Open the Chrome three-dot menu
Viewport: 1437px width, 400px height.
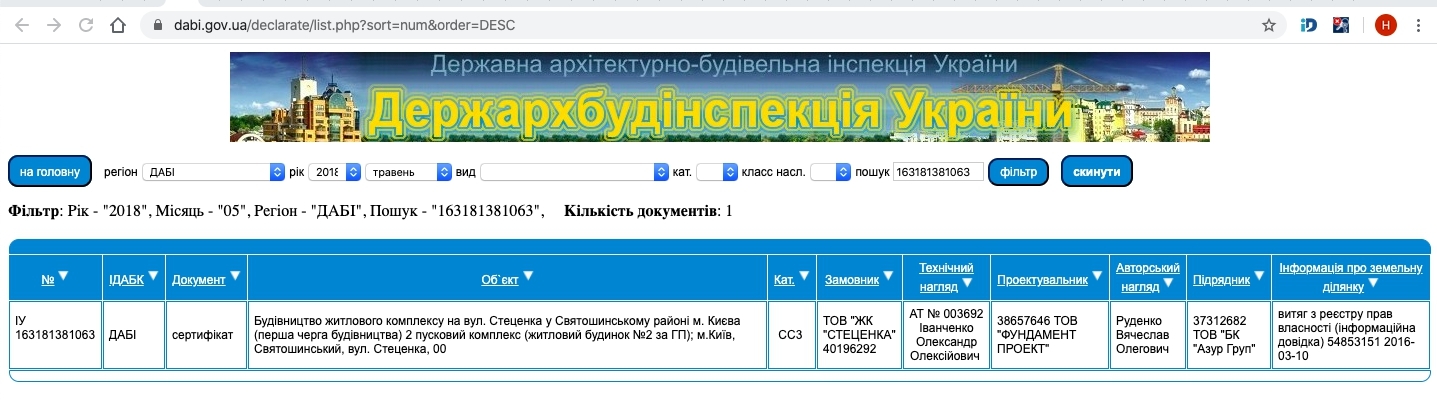pos(1418,25)
